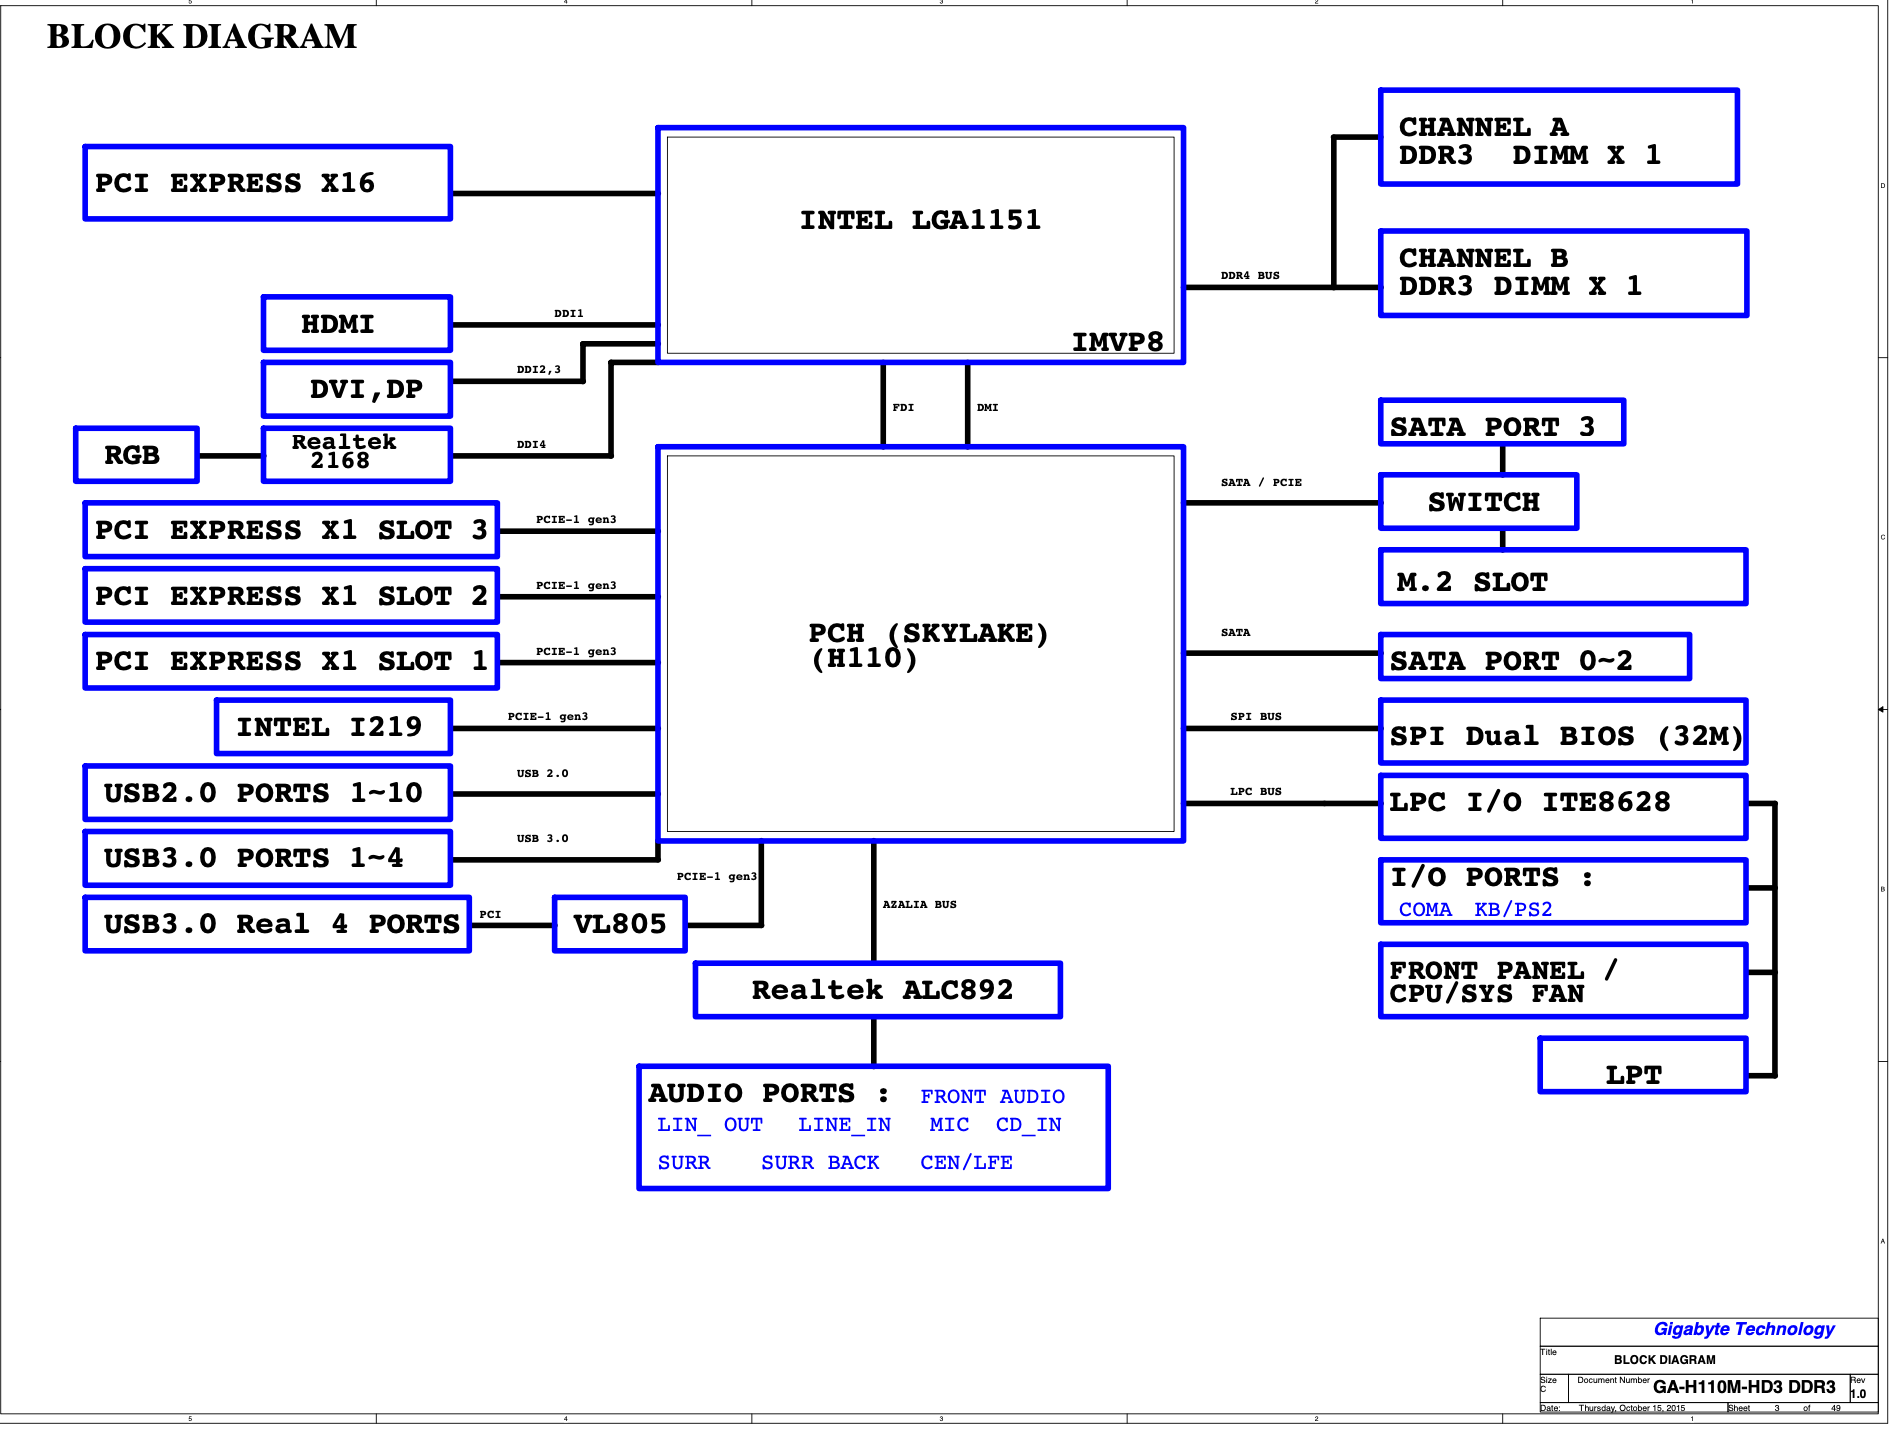Image resolution: width=1900 pixels, height=1432 pixels.
Task: Select the SATA / PCIE label
Action: (1261, 482)
